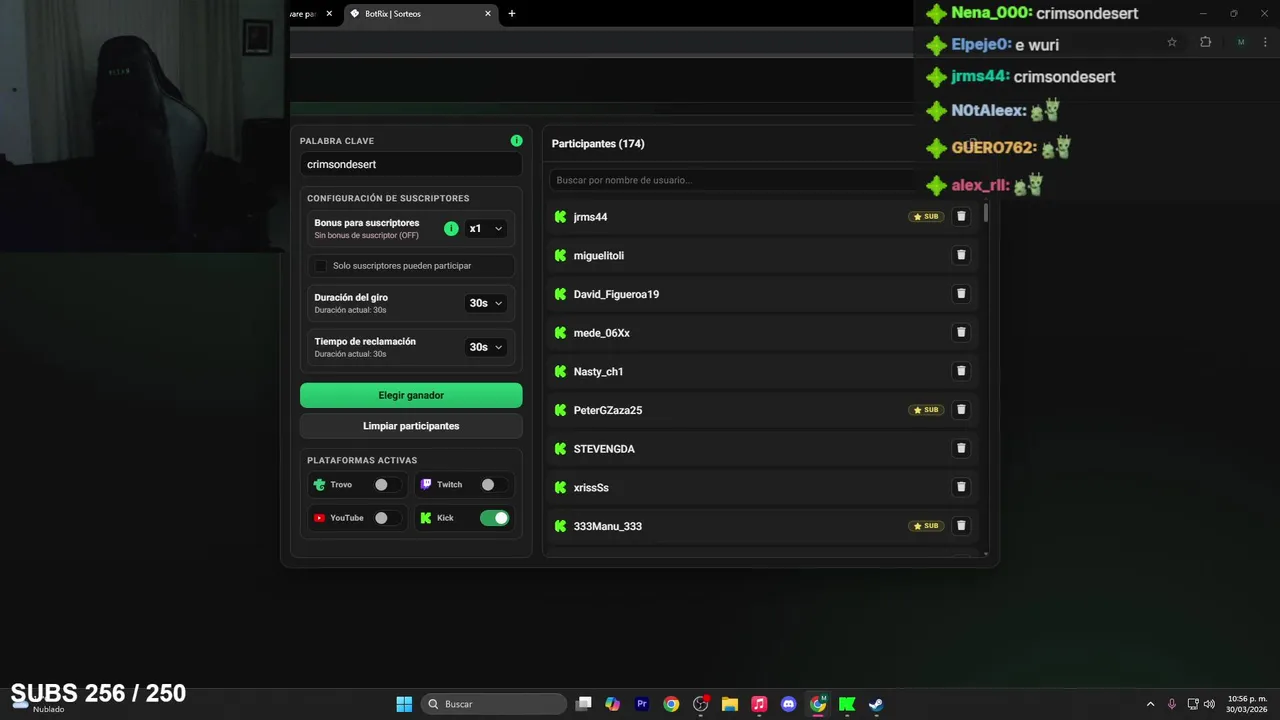
Task: Click the participants list scrollbar thumb
Action: tap(986, 213)
